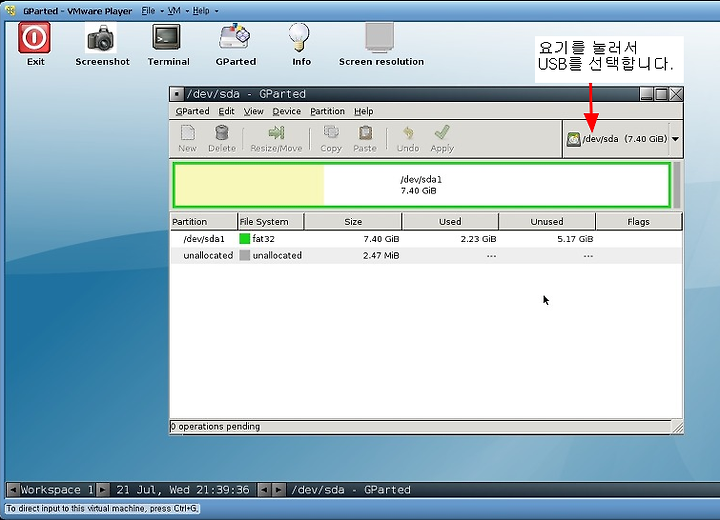Click the 2.47 MiB size cell
720x520 pixels.
point(381,255)
